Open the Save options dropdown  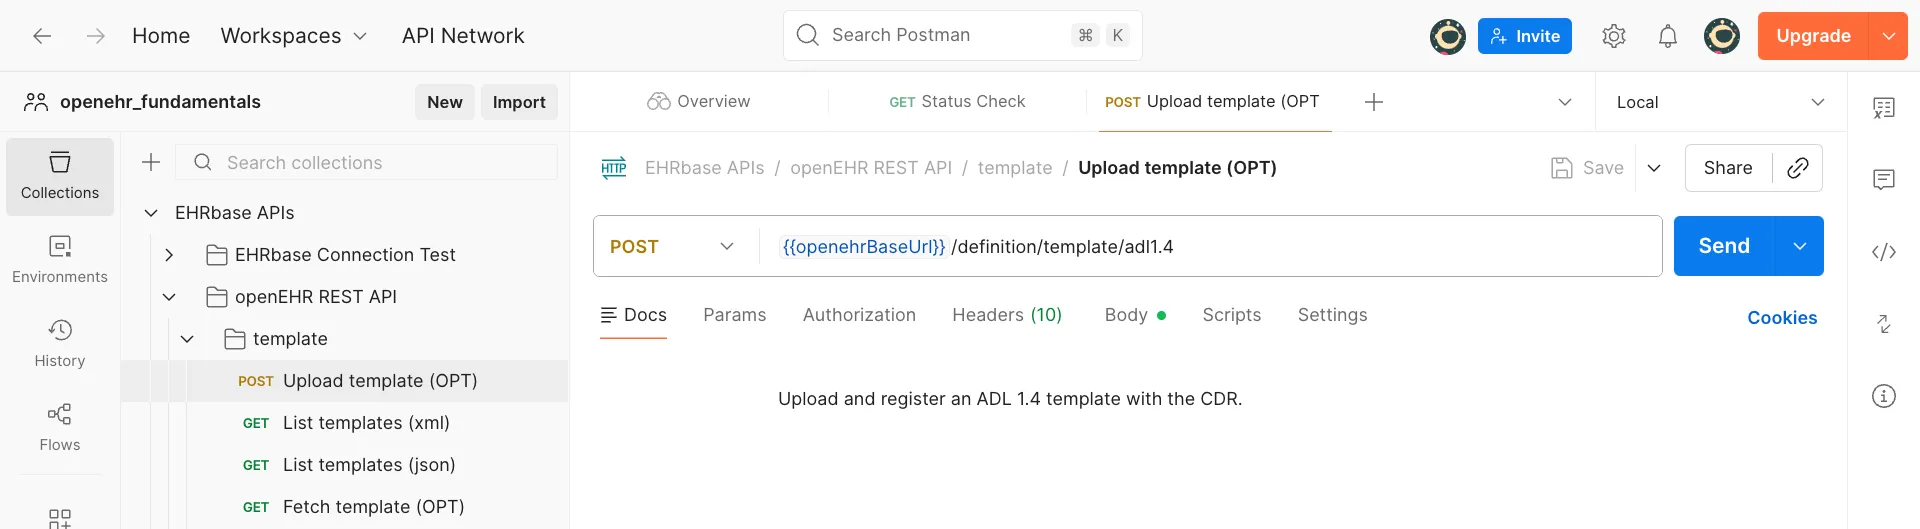click(x=1654, y=168)
